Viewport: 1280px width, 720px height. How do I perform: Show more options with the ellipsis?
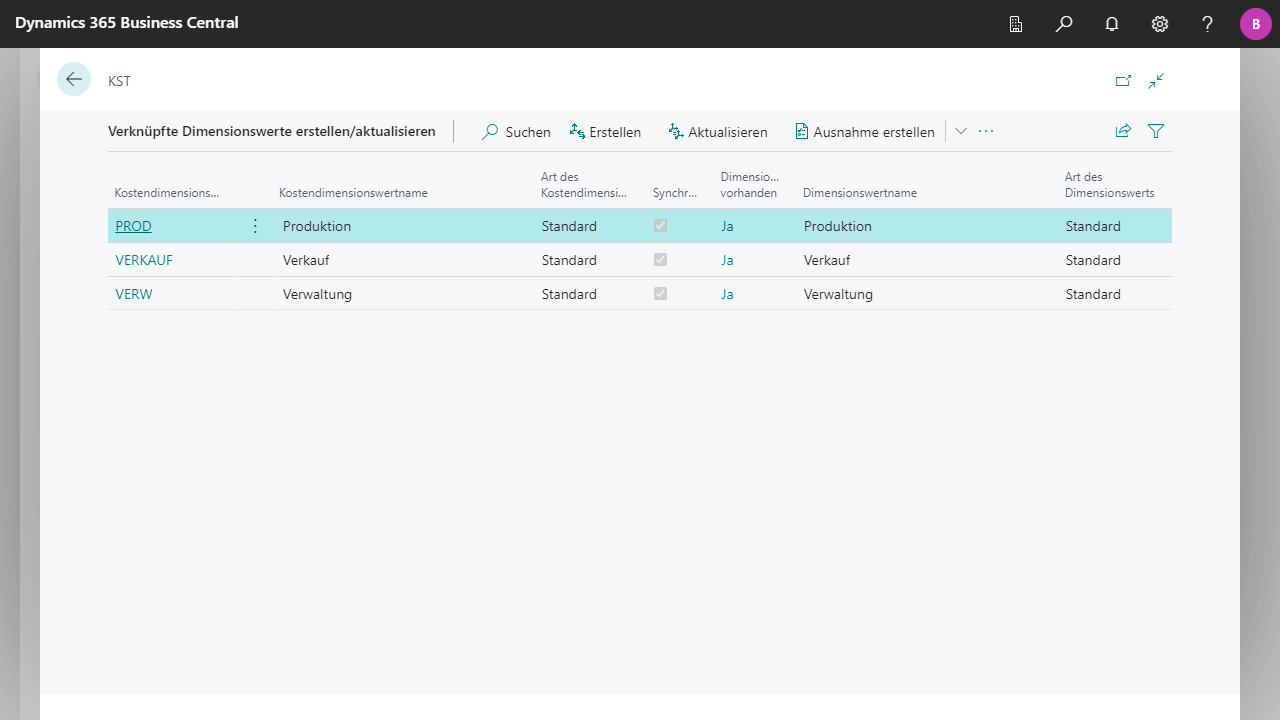click(986, 131)
